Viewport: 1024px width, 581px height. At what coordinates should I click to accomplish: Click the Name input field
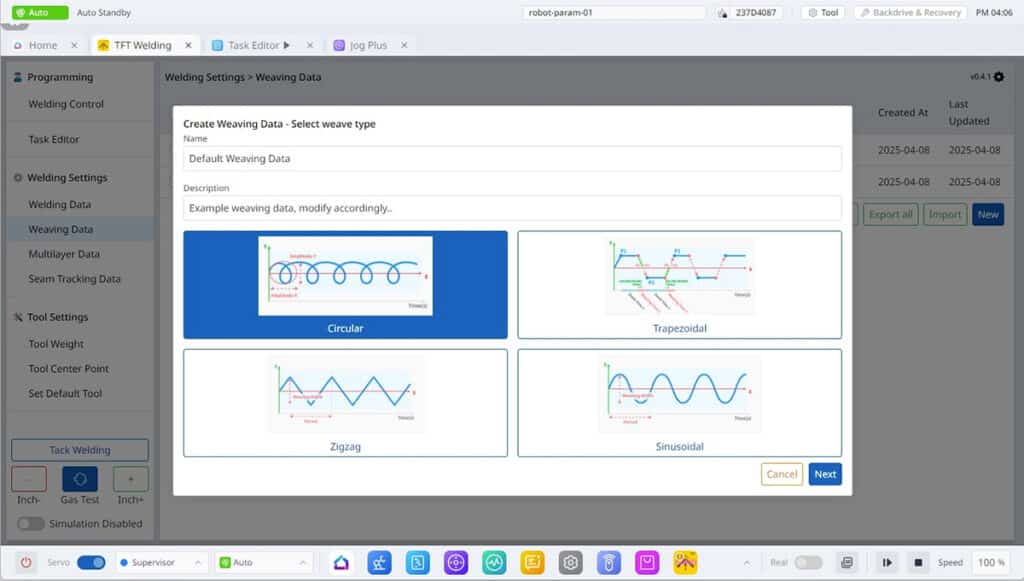[x=512, y=159]
